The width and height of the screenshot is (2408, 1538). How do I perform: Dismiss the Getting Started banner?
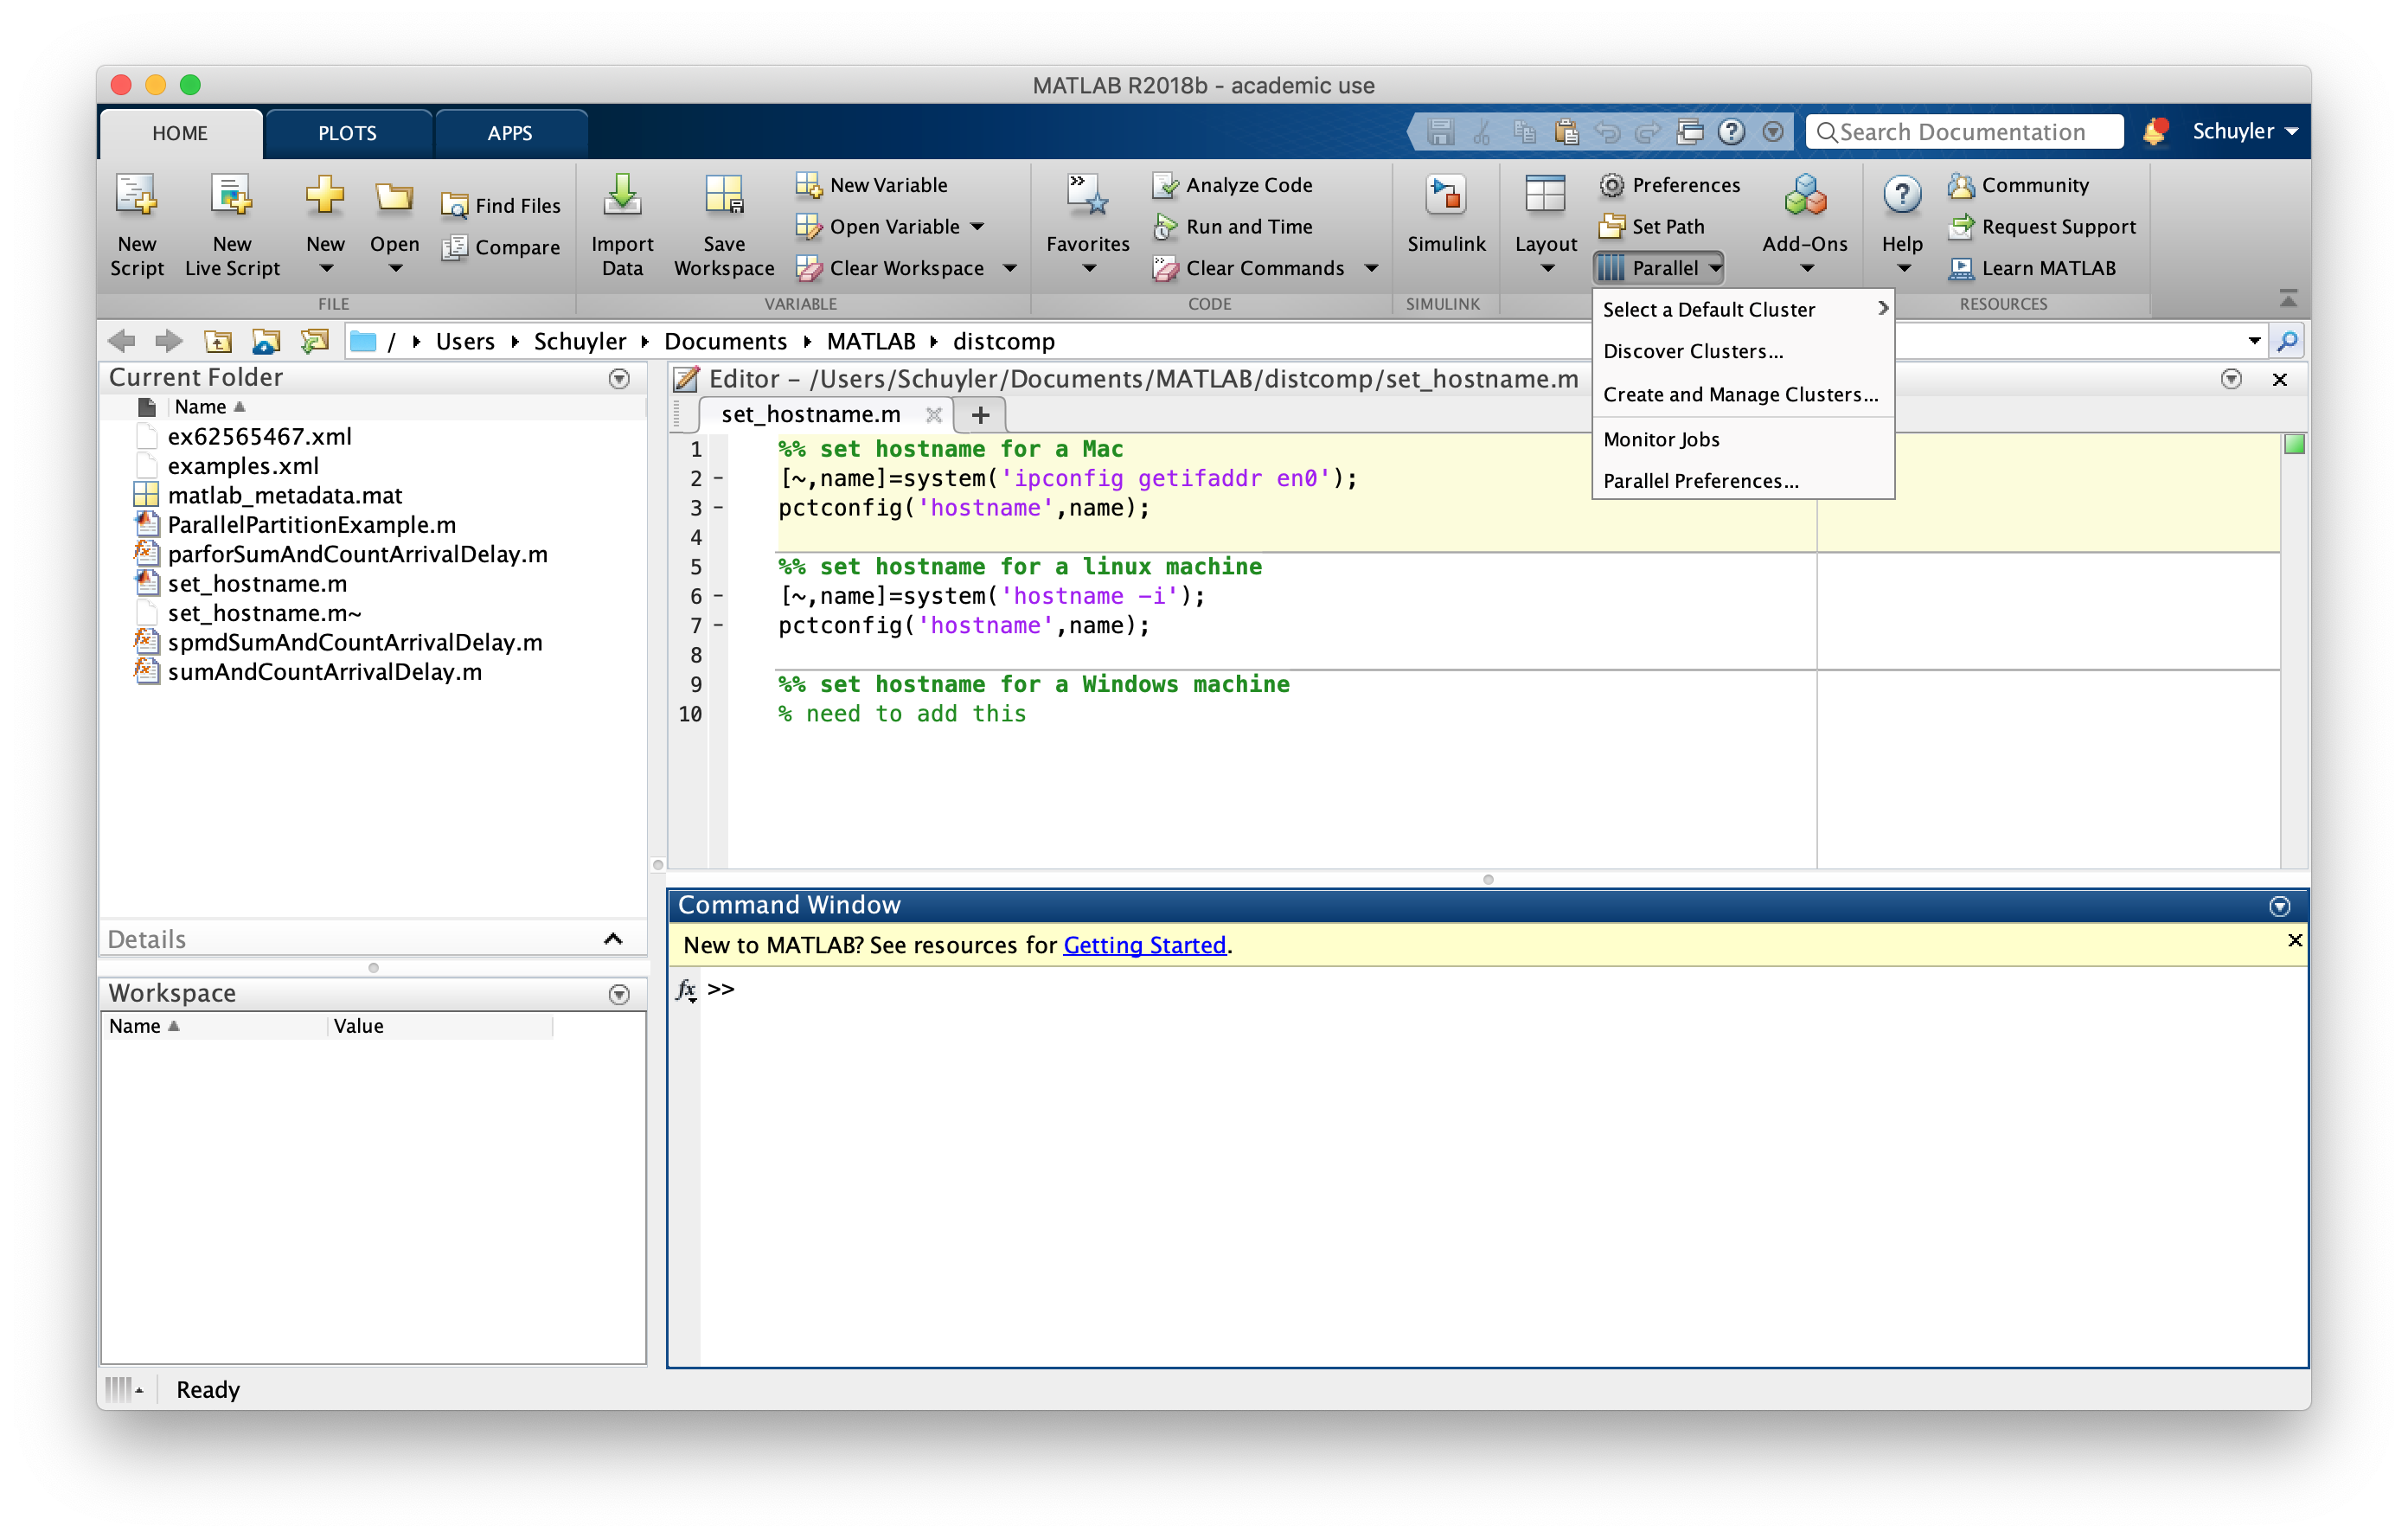(2294, 941)
